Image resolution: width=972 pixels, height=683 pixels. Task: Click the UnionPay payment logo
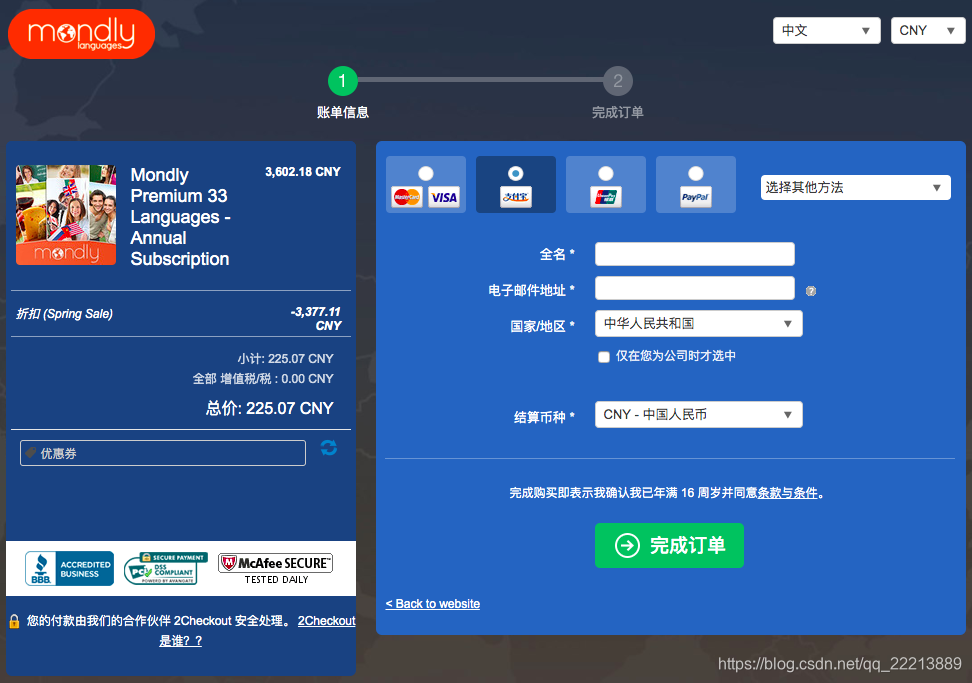606,197
